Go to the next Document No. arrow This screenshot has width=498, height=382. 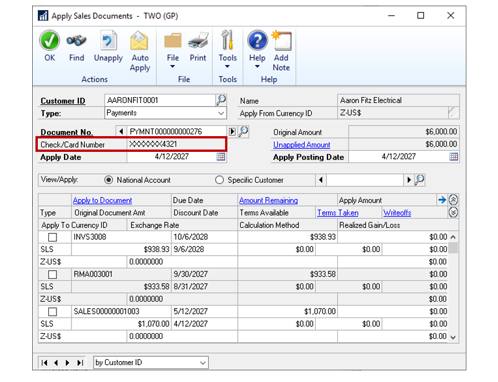click(232, 131)
